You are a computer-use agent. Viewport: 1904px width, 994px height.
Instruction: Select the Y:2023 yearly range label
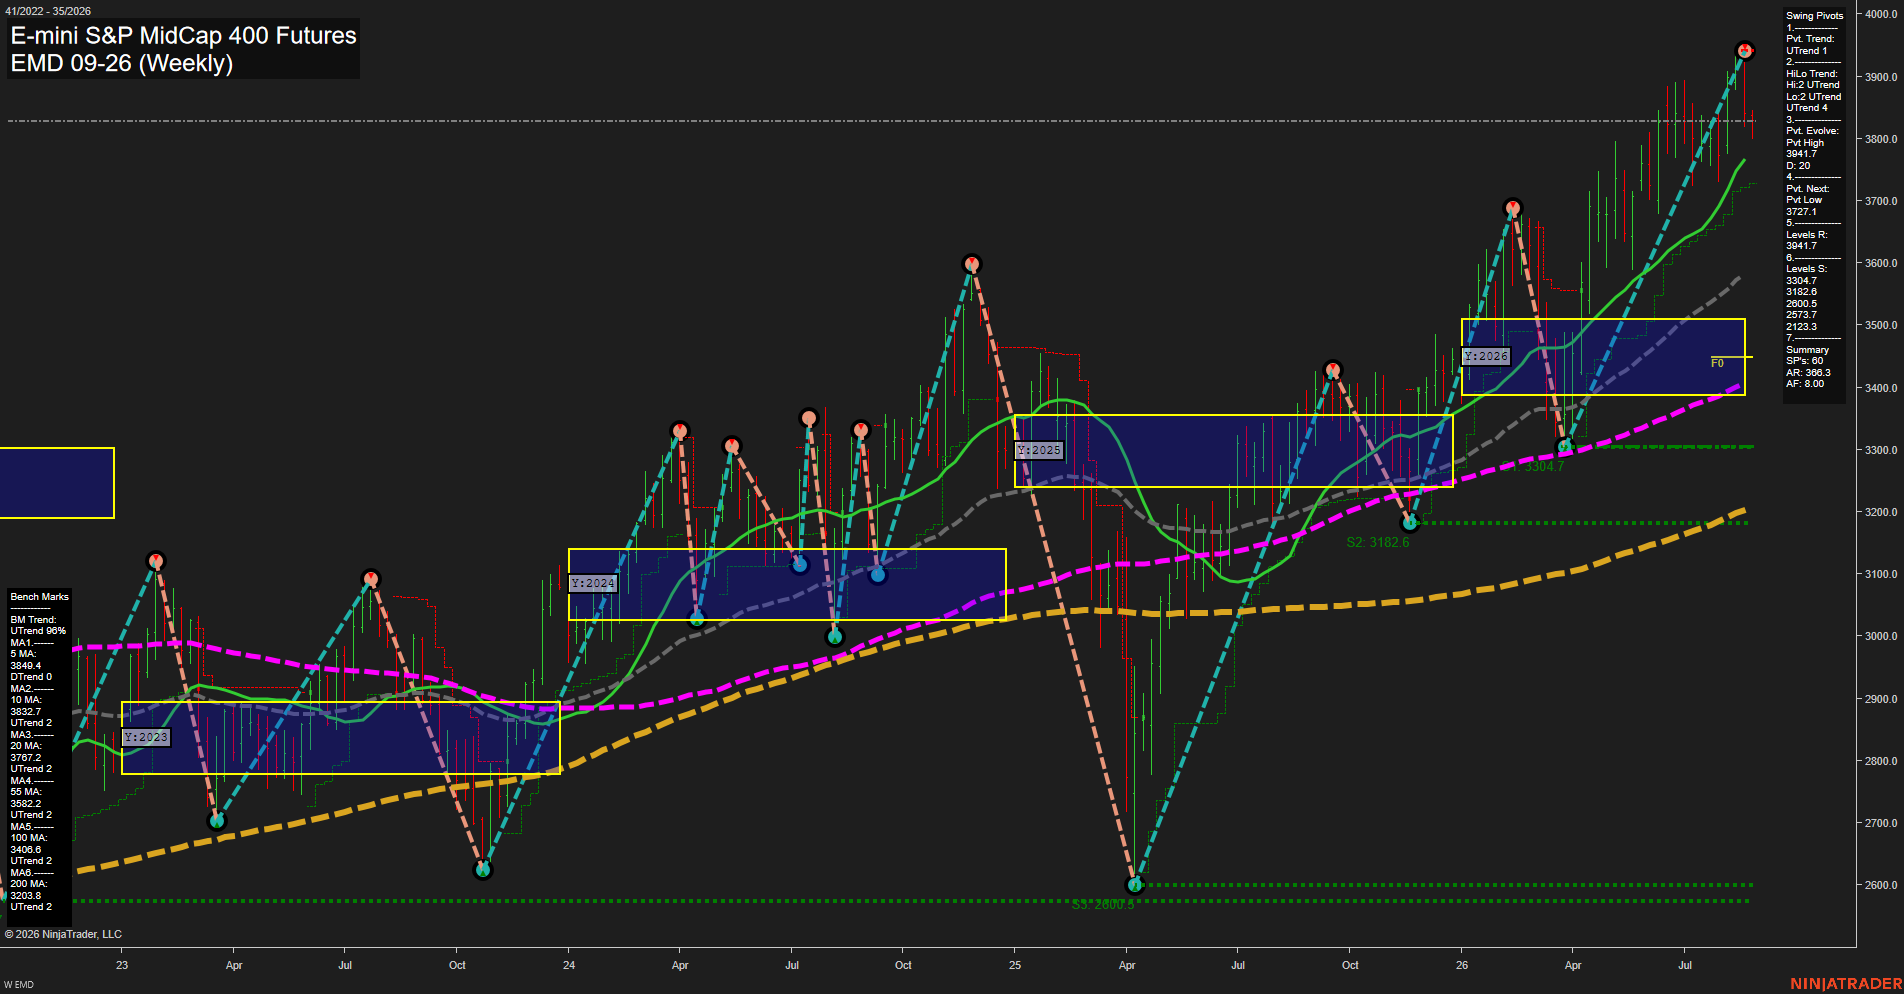pos(146,737)
